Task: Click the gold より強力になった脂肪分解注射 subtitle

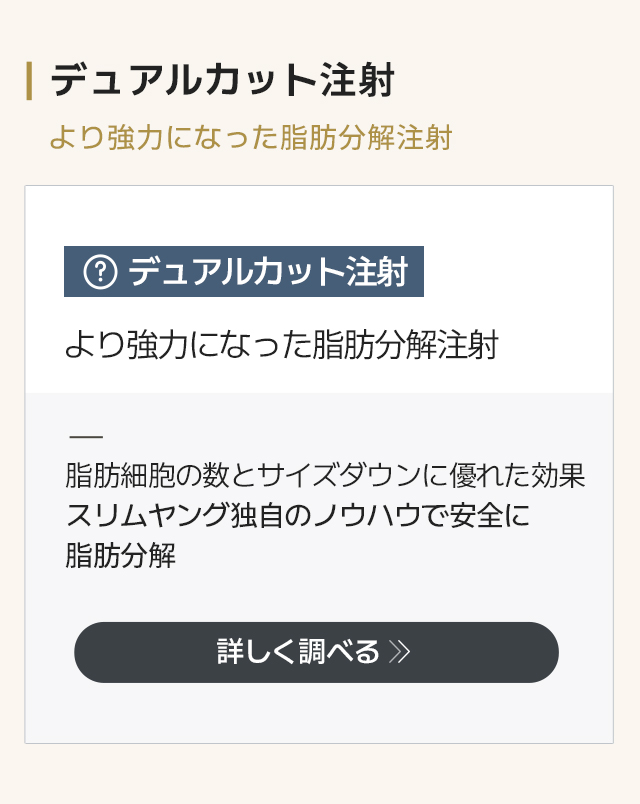Action: tap(251, 137)
